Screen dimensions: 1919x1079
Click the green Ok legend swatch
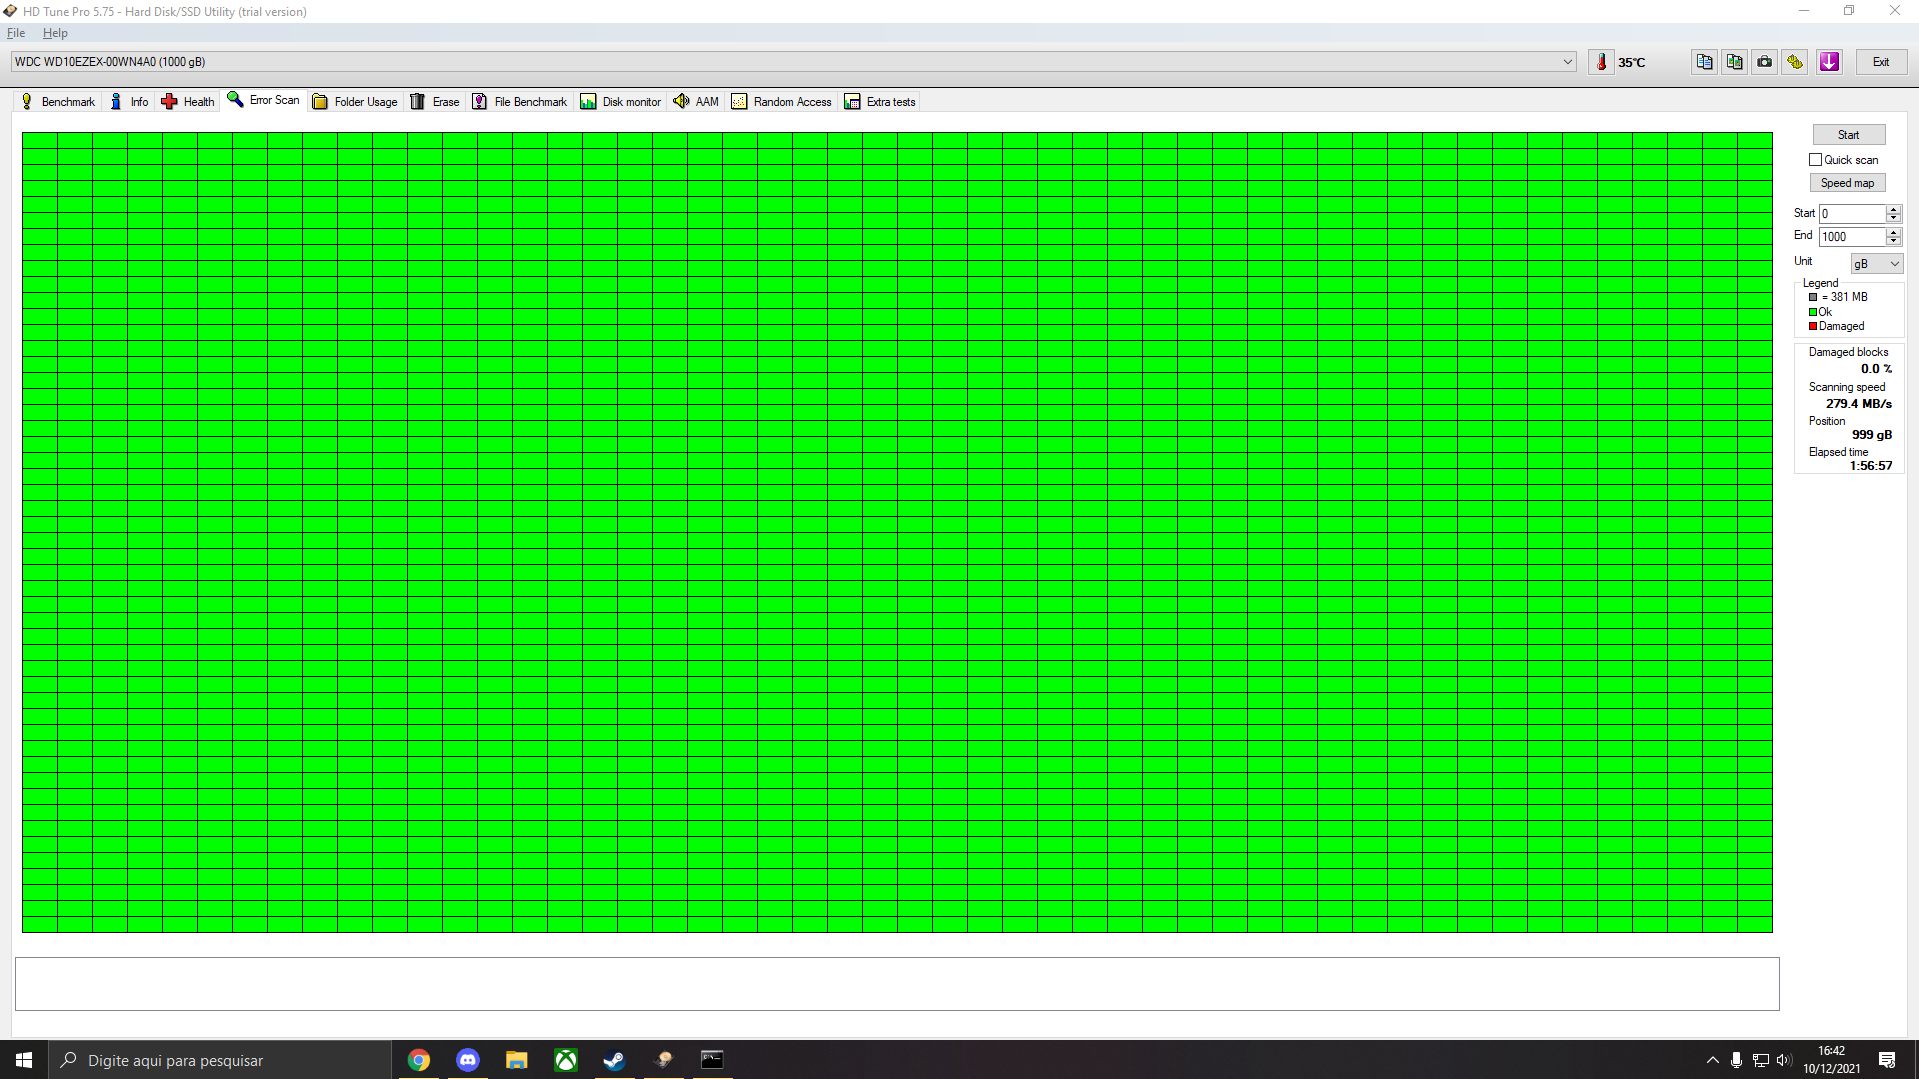(1813, 312)
